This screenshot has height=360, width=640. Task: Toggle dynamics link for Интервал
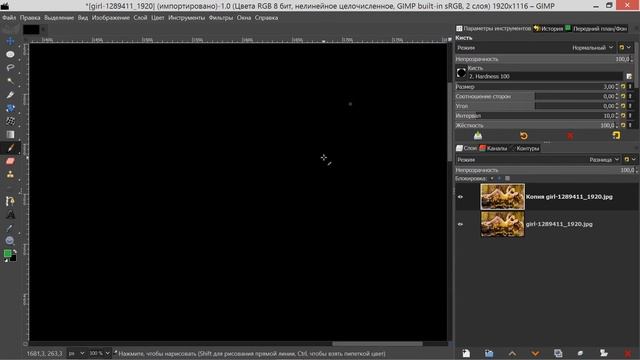coord(630,116)
